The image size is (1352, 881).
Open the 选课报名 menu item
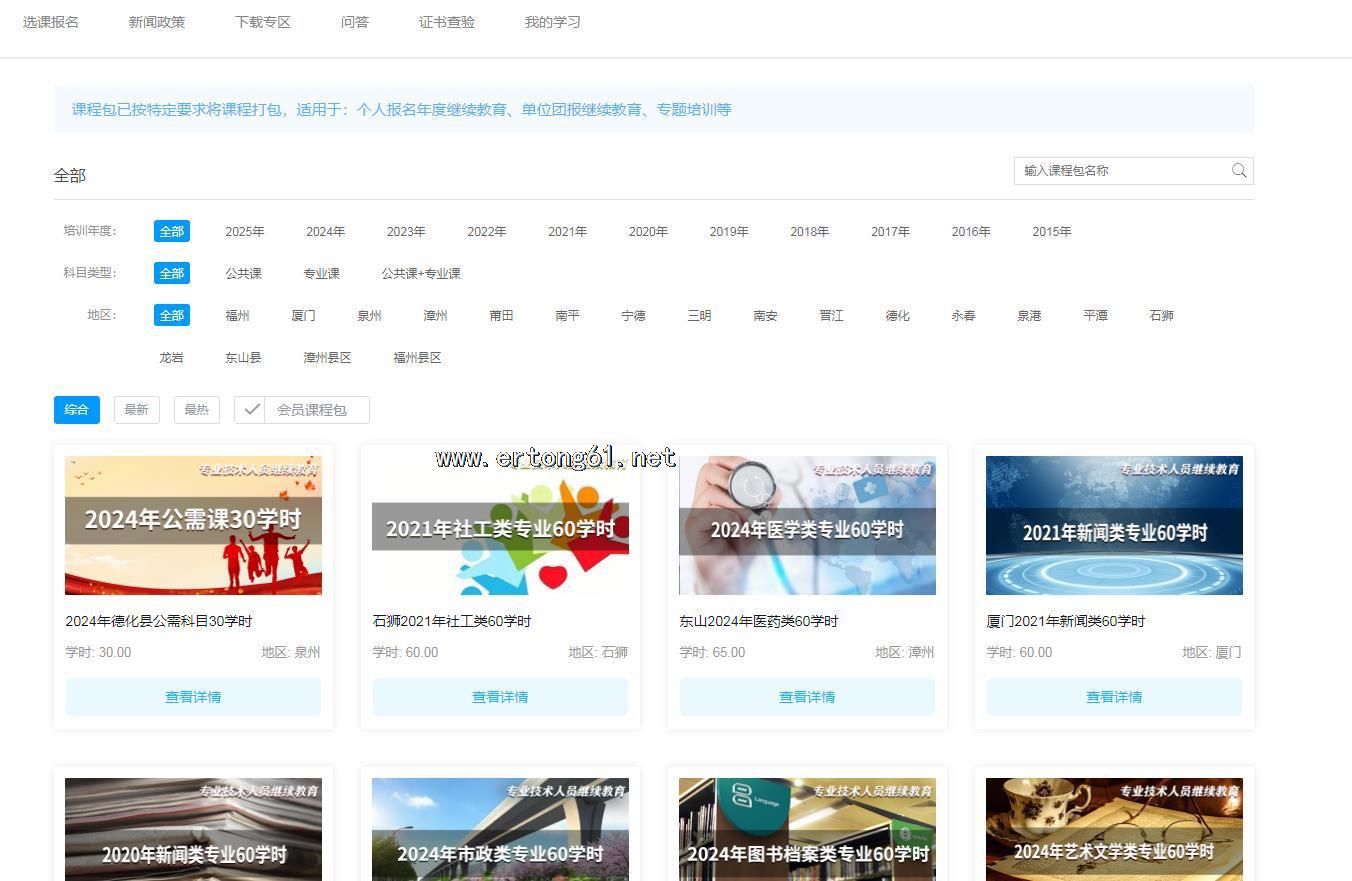[x=51, y=22]
